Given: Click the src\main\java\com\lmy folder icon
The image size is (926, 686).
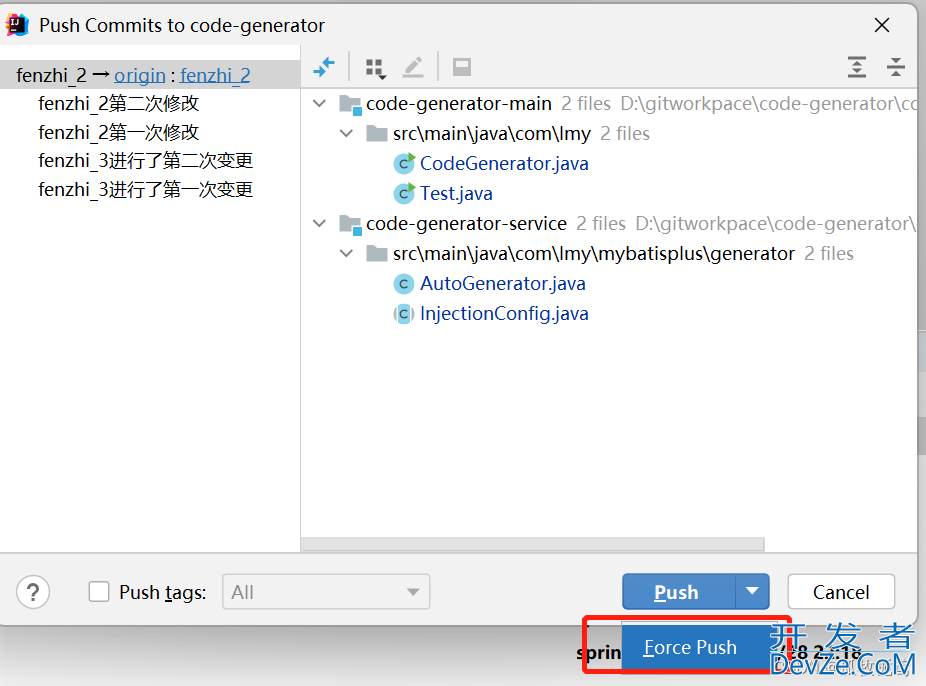Looking at the screenshot, I should [377, 133].
